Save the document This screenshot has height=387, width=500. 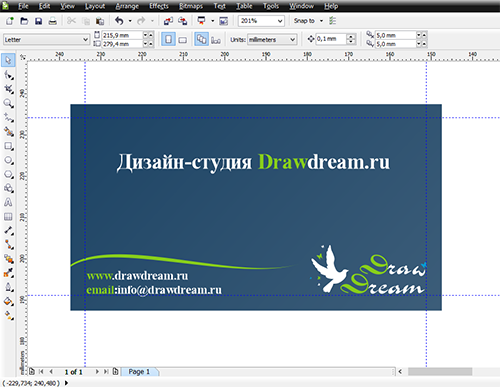38,21
